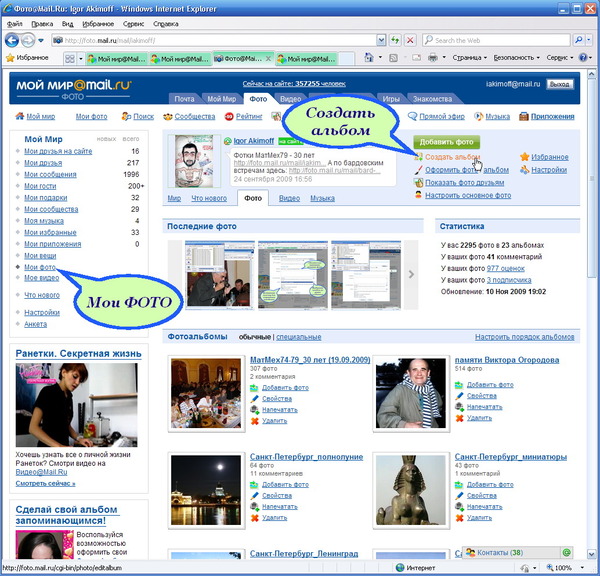Screen dimensions: 600x576
Task: Click the address bar URL field
Action: click(214, 40)
